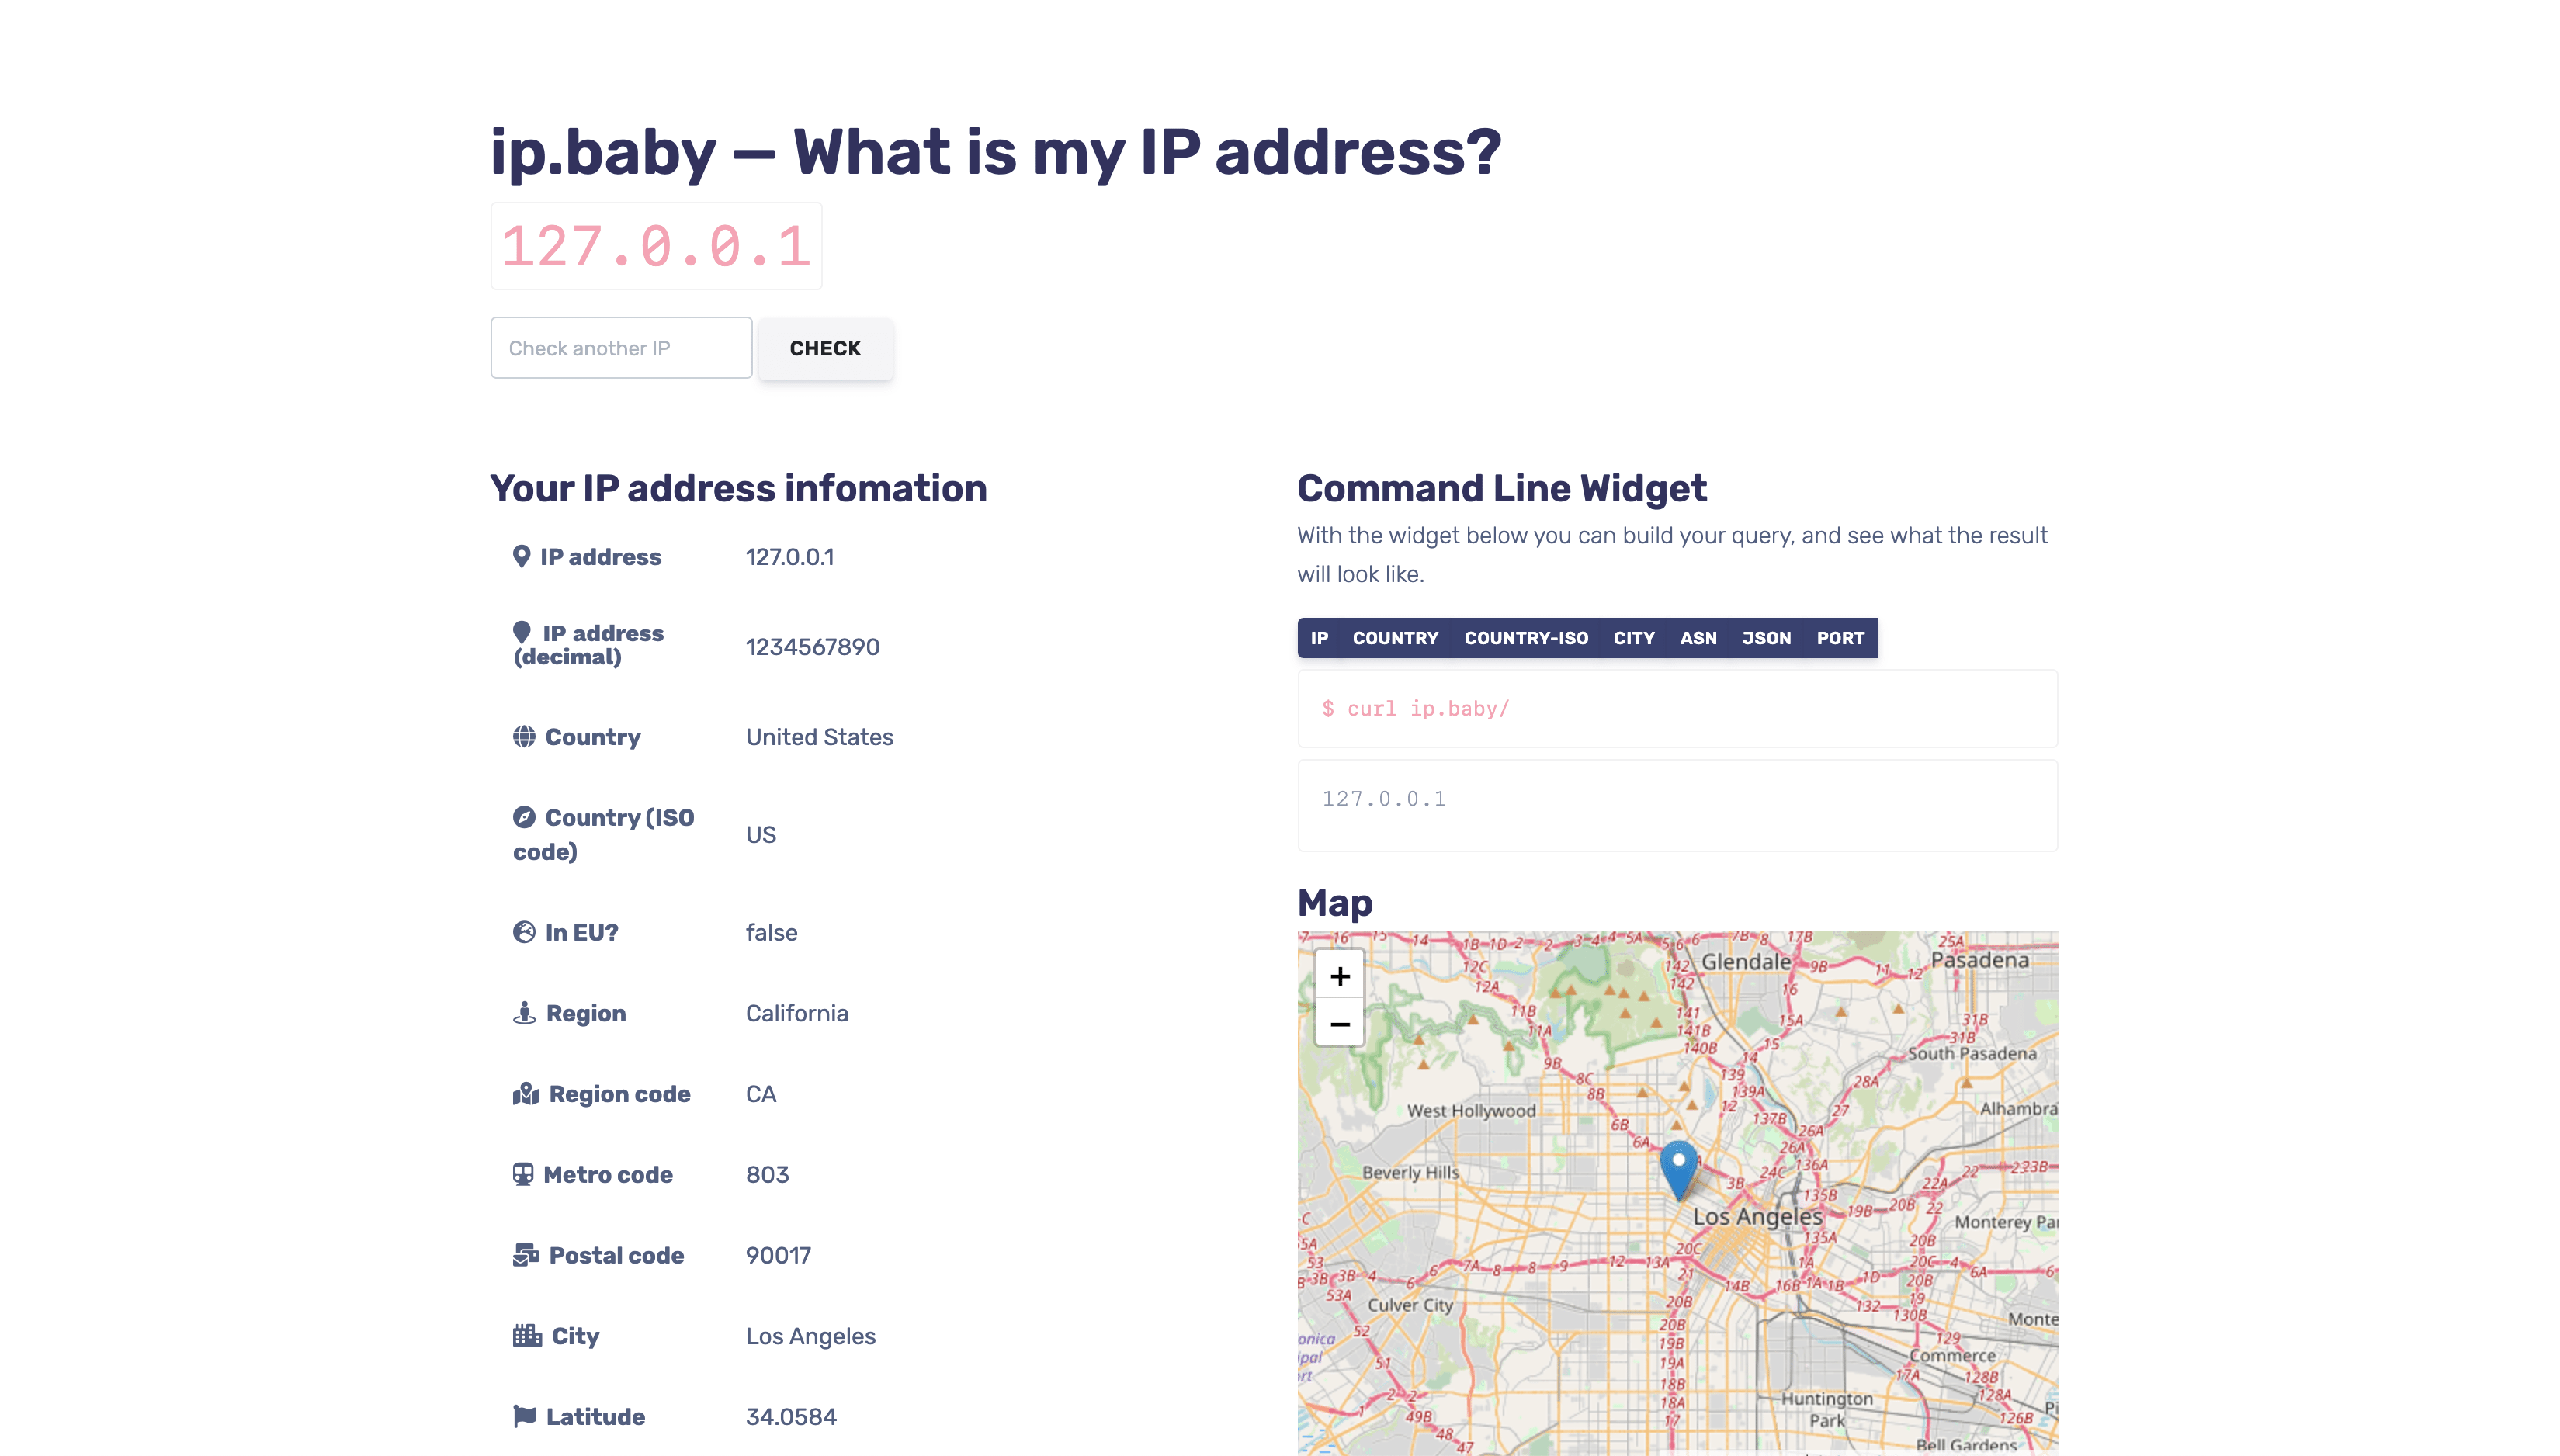Click the compass icon beside Country ISO code
This screenshot has width=2560, height=1456.
click(524, 817)
